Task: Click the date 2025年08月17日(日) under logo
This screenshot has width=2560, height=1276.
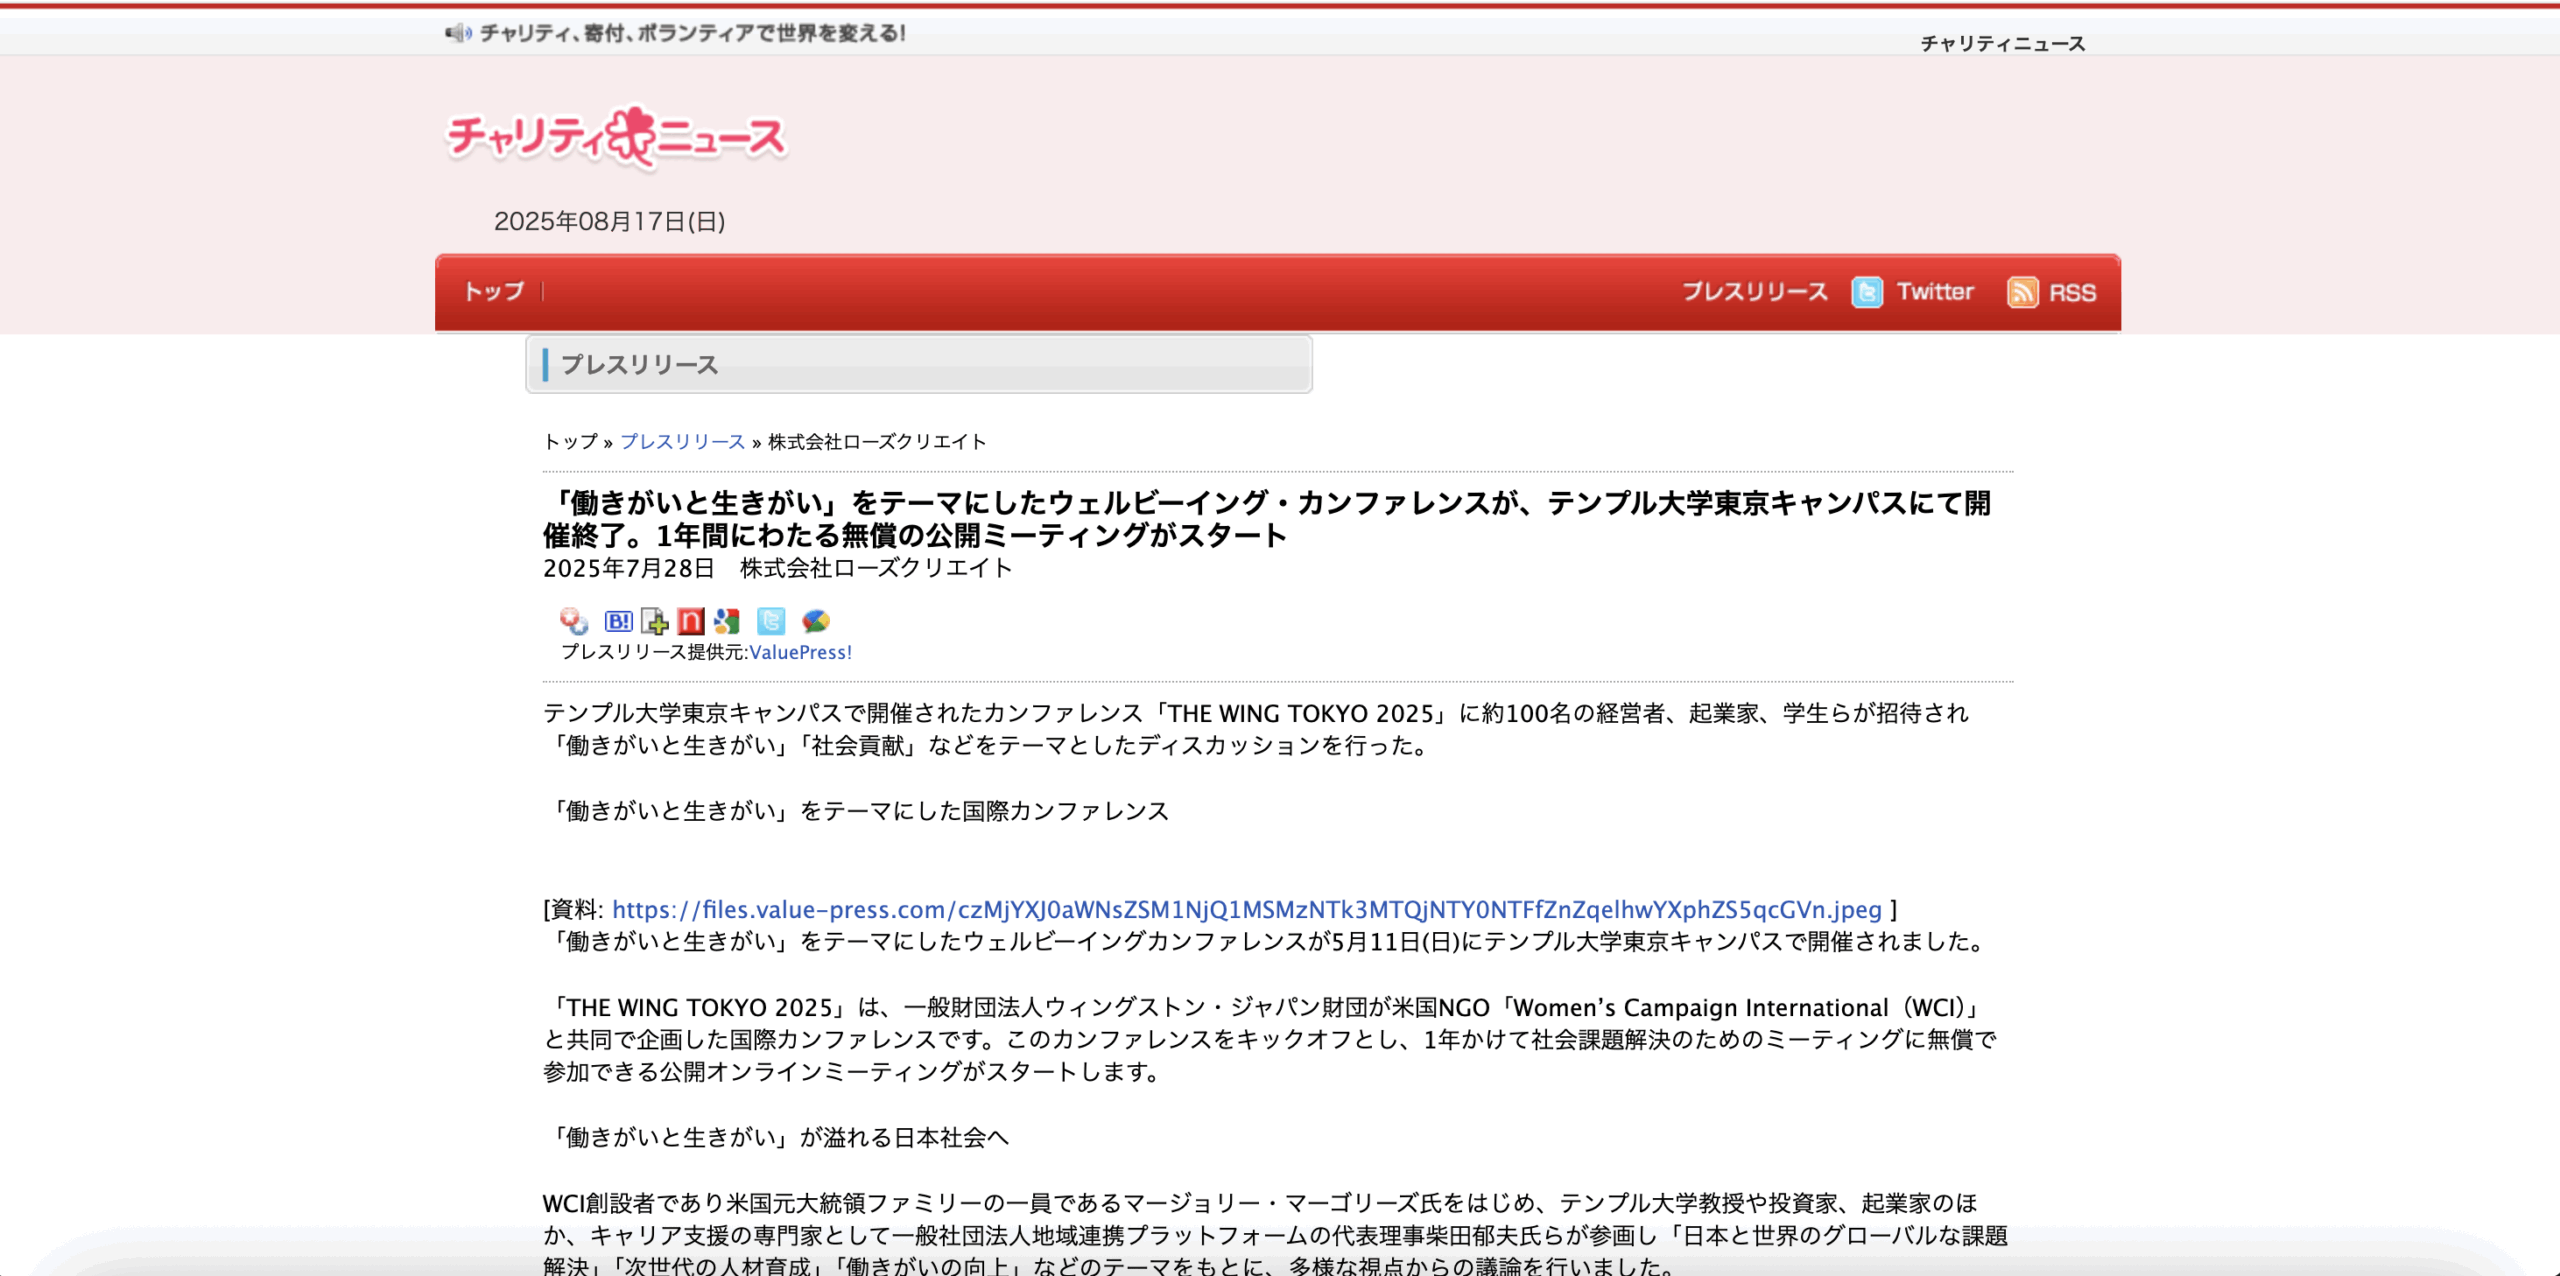Action: pyautogui.click(x=610, y=221)
